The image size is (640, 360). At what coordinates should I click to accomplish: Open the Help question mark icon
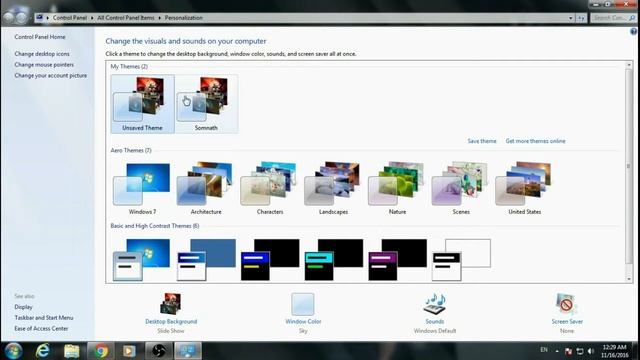point(633,31)
